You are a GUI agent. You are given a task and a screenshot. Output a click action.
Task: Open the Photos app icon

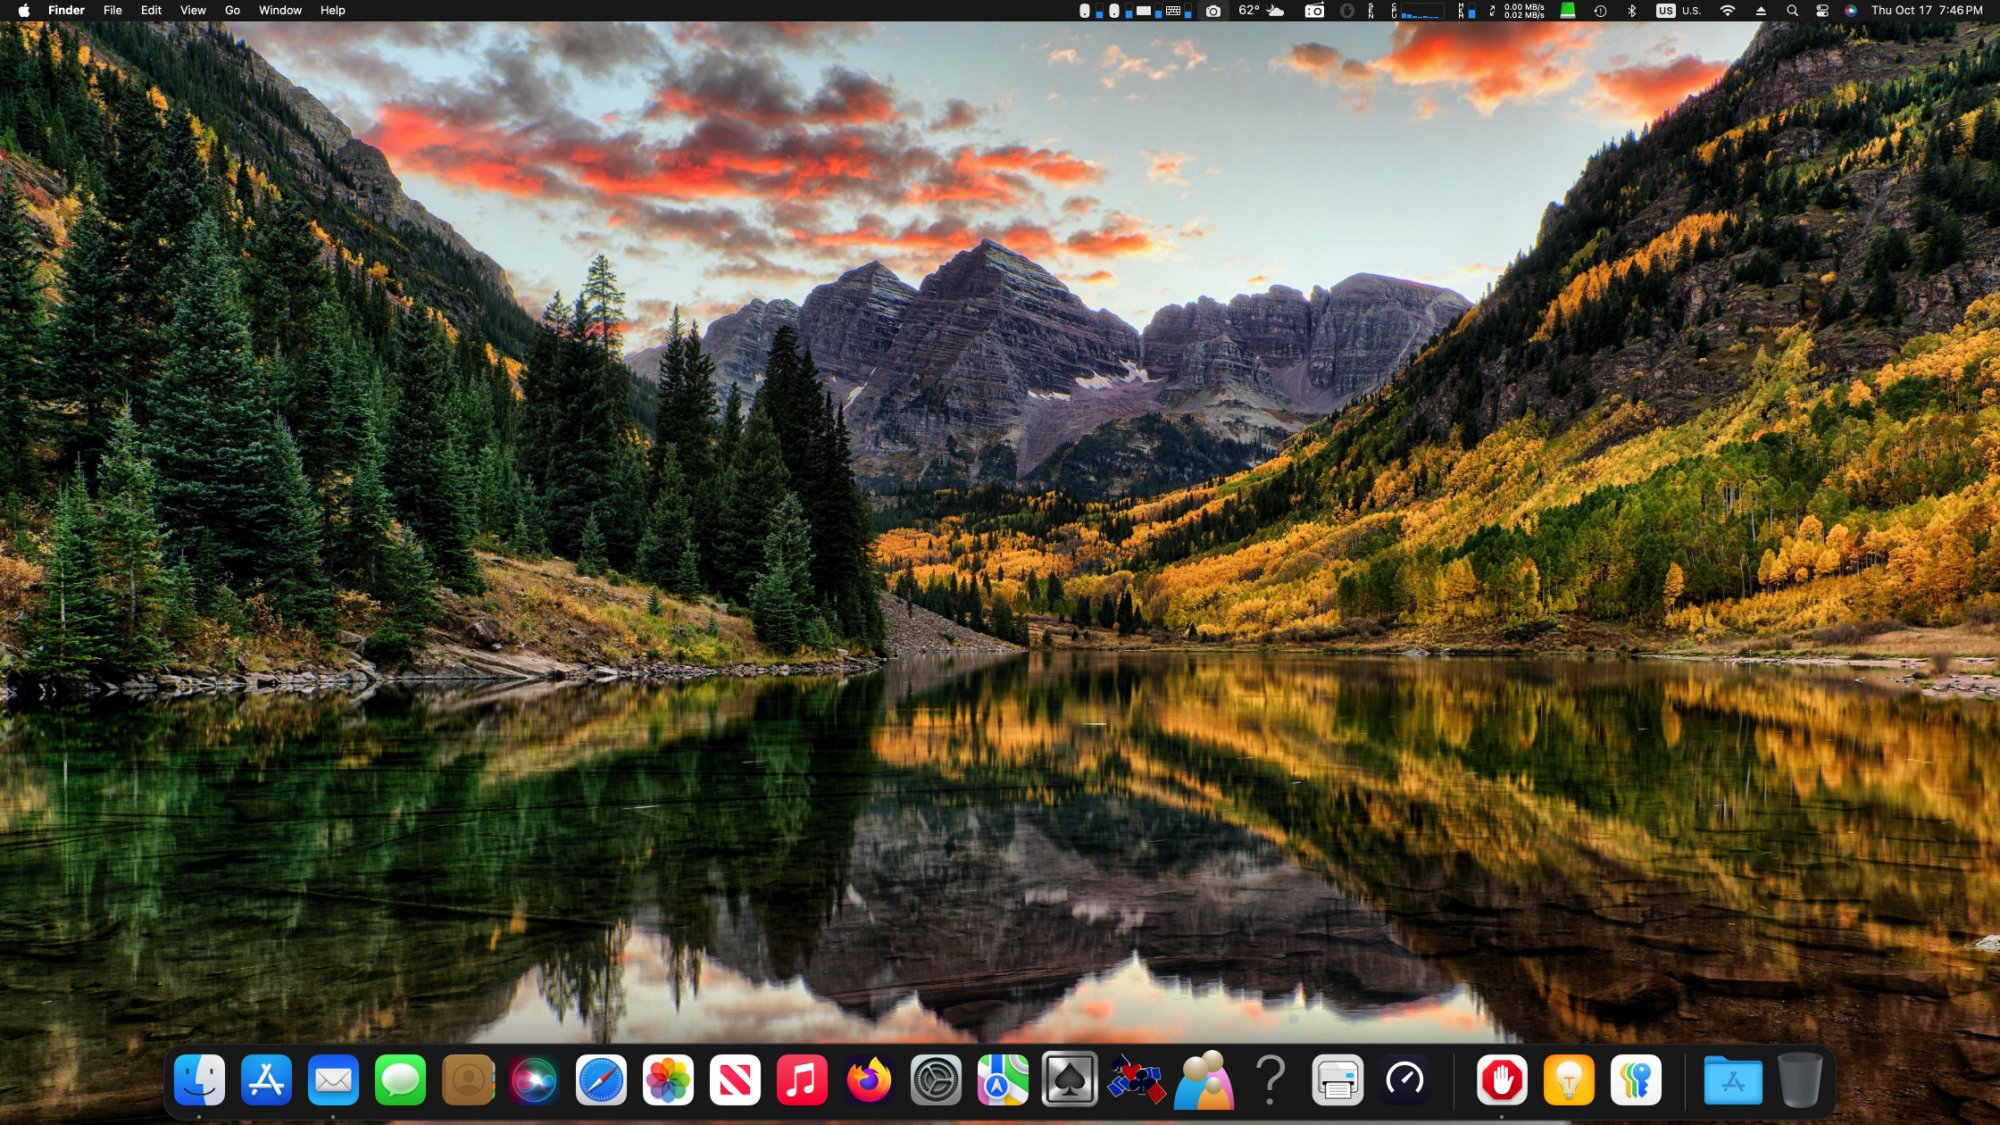(667, 1080)
